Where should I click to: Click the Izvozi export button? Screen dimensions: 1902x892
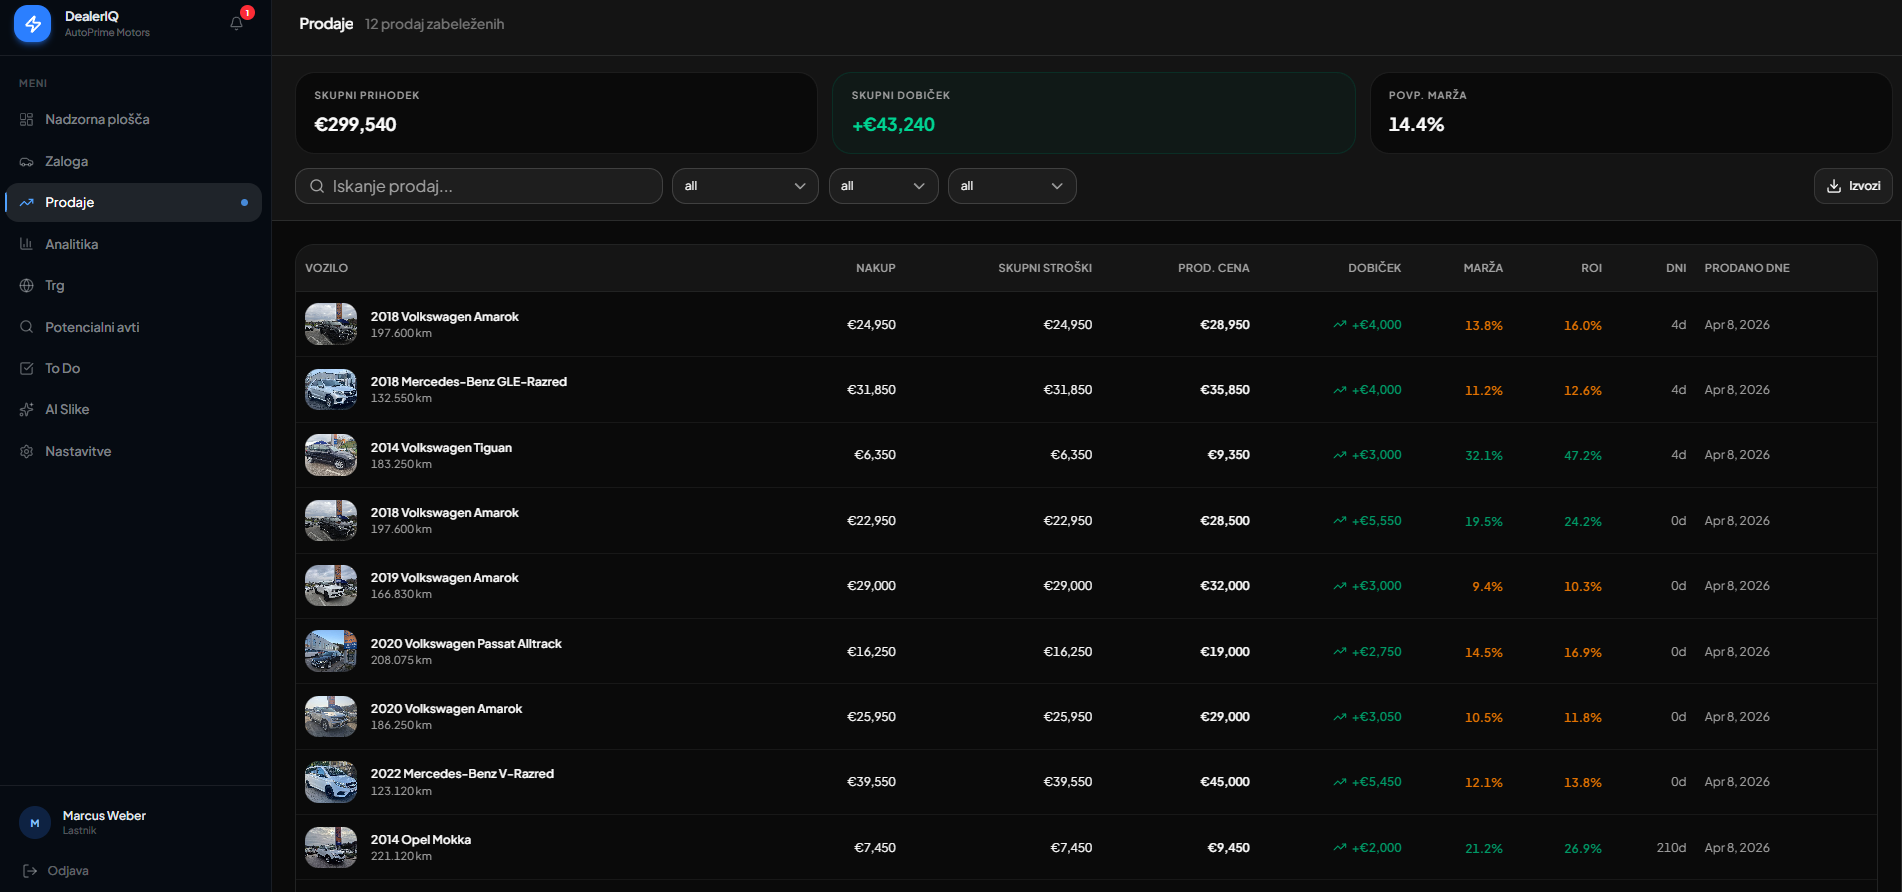coord(1852,186)
